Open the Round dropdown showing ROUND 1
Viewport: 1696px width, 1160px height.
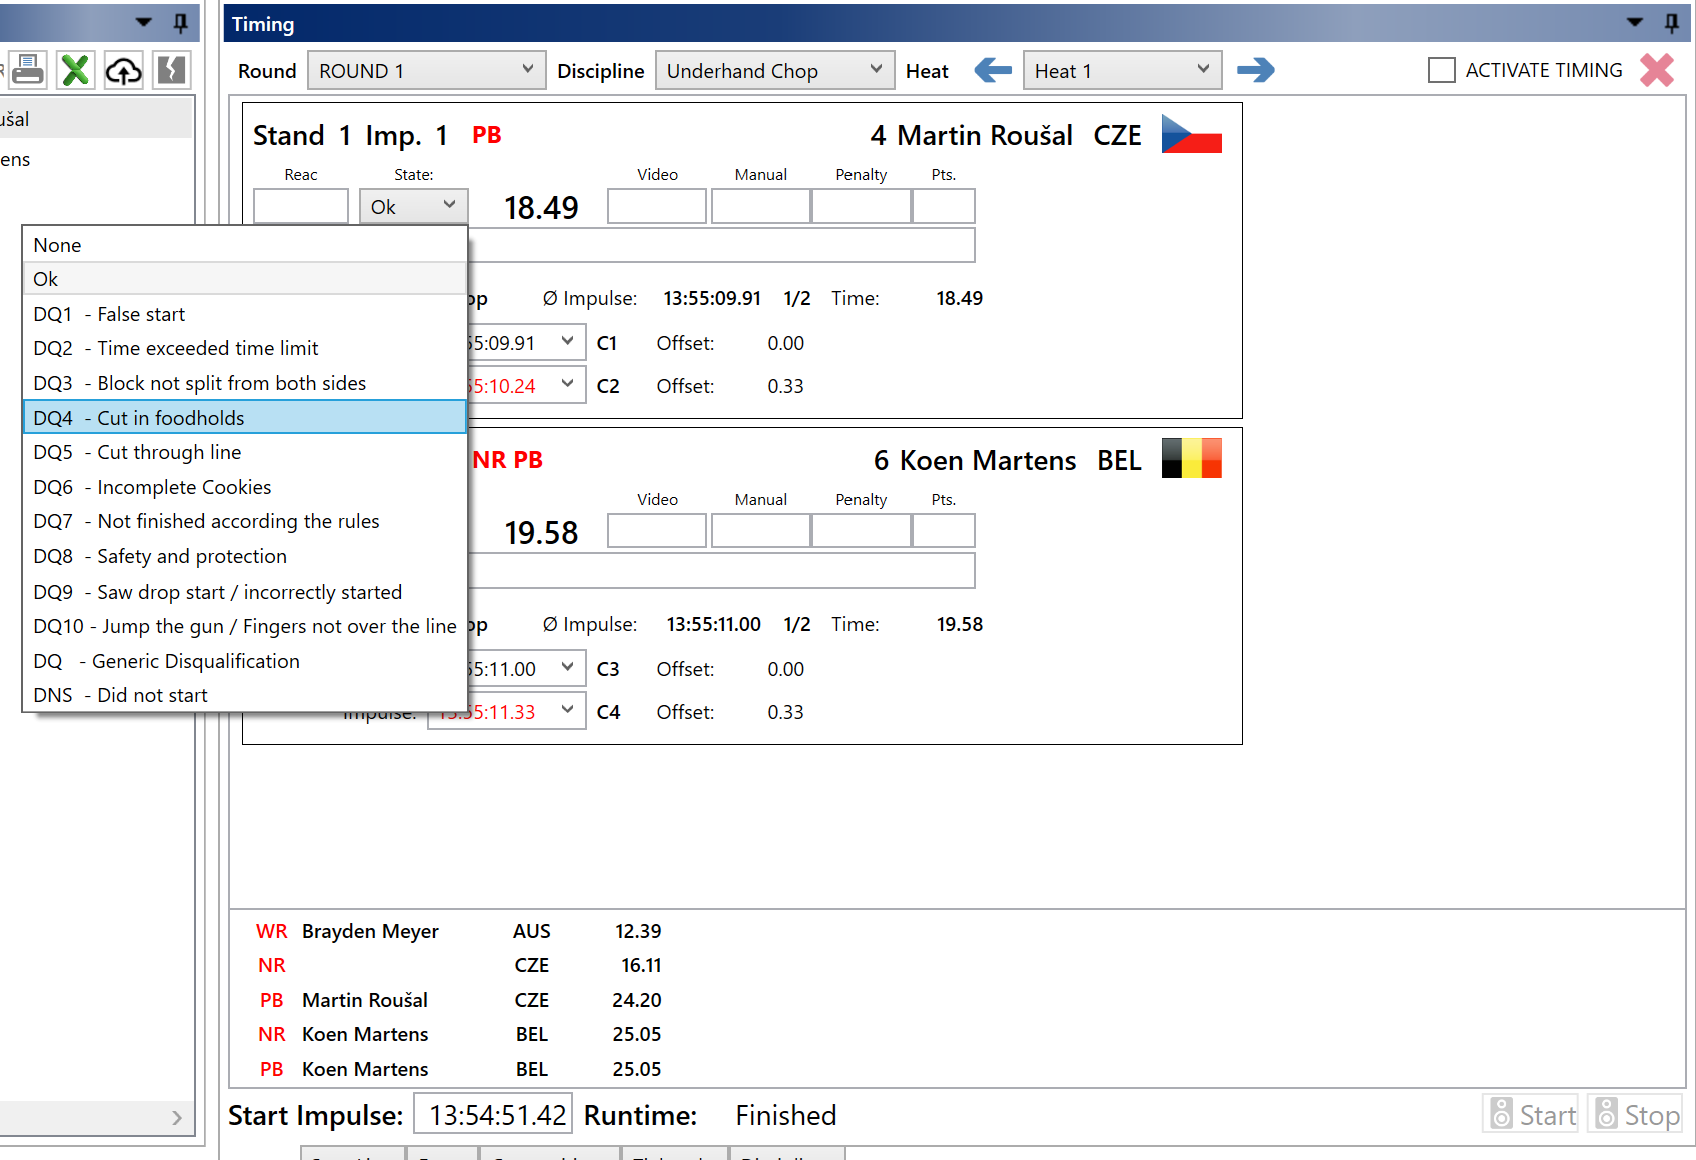(x=426, y=71)
